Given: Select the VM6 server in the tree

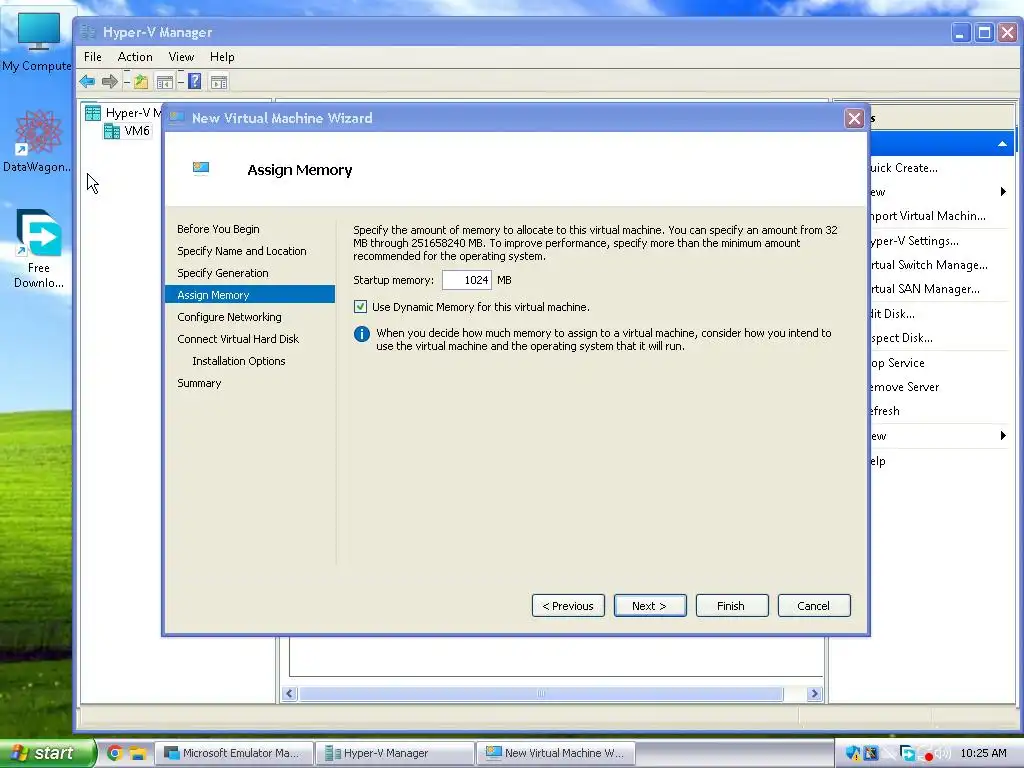Looking at the screenshot, I should coord(127,131).
